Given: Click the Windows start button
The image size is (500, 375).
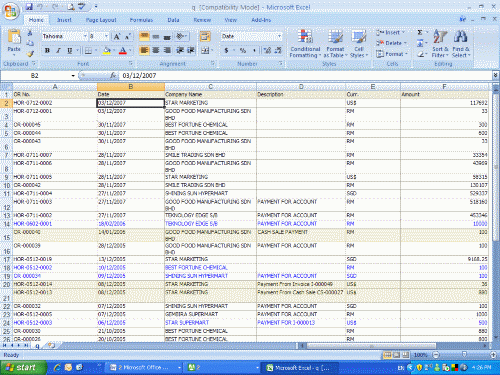Looking at the screenshot, I should coord(22,367).
